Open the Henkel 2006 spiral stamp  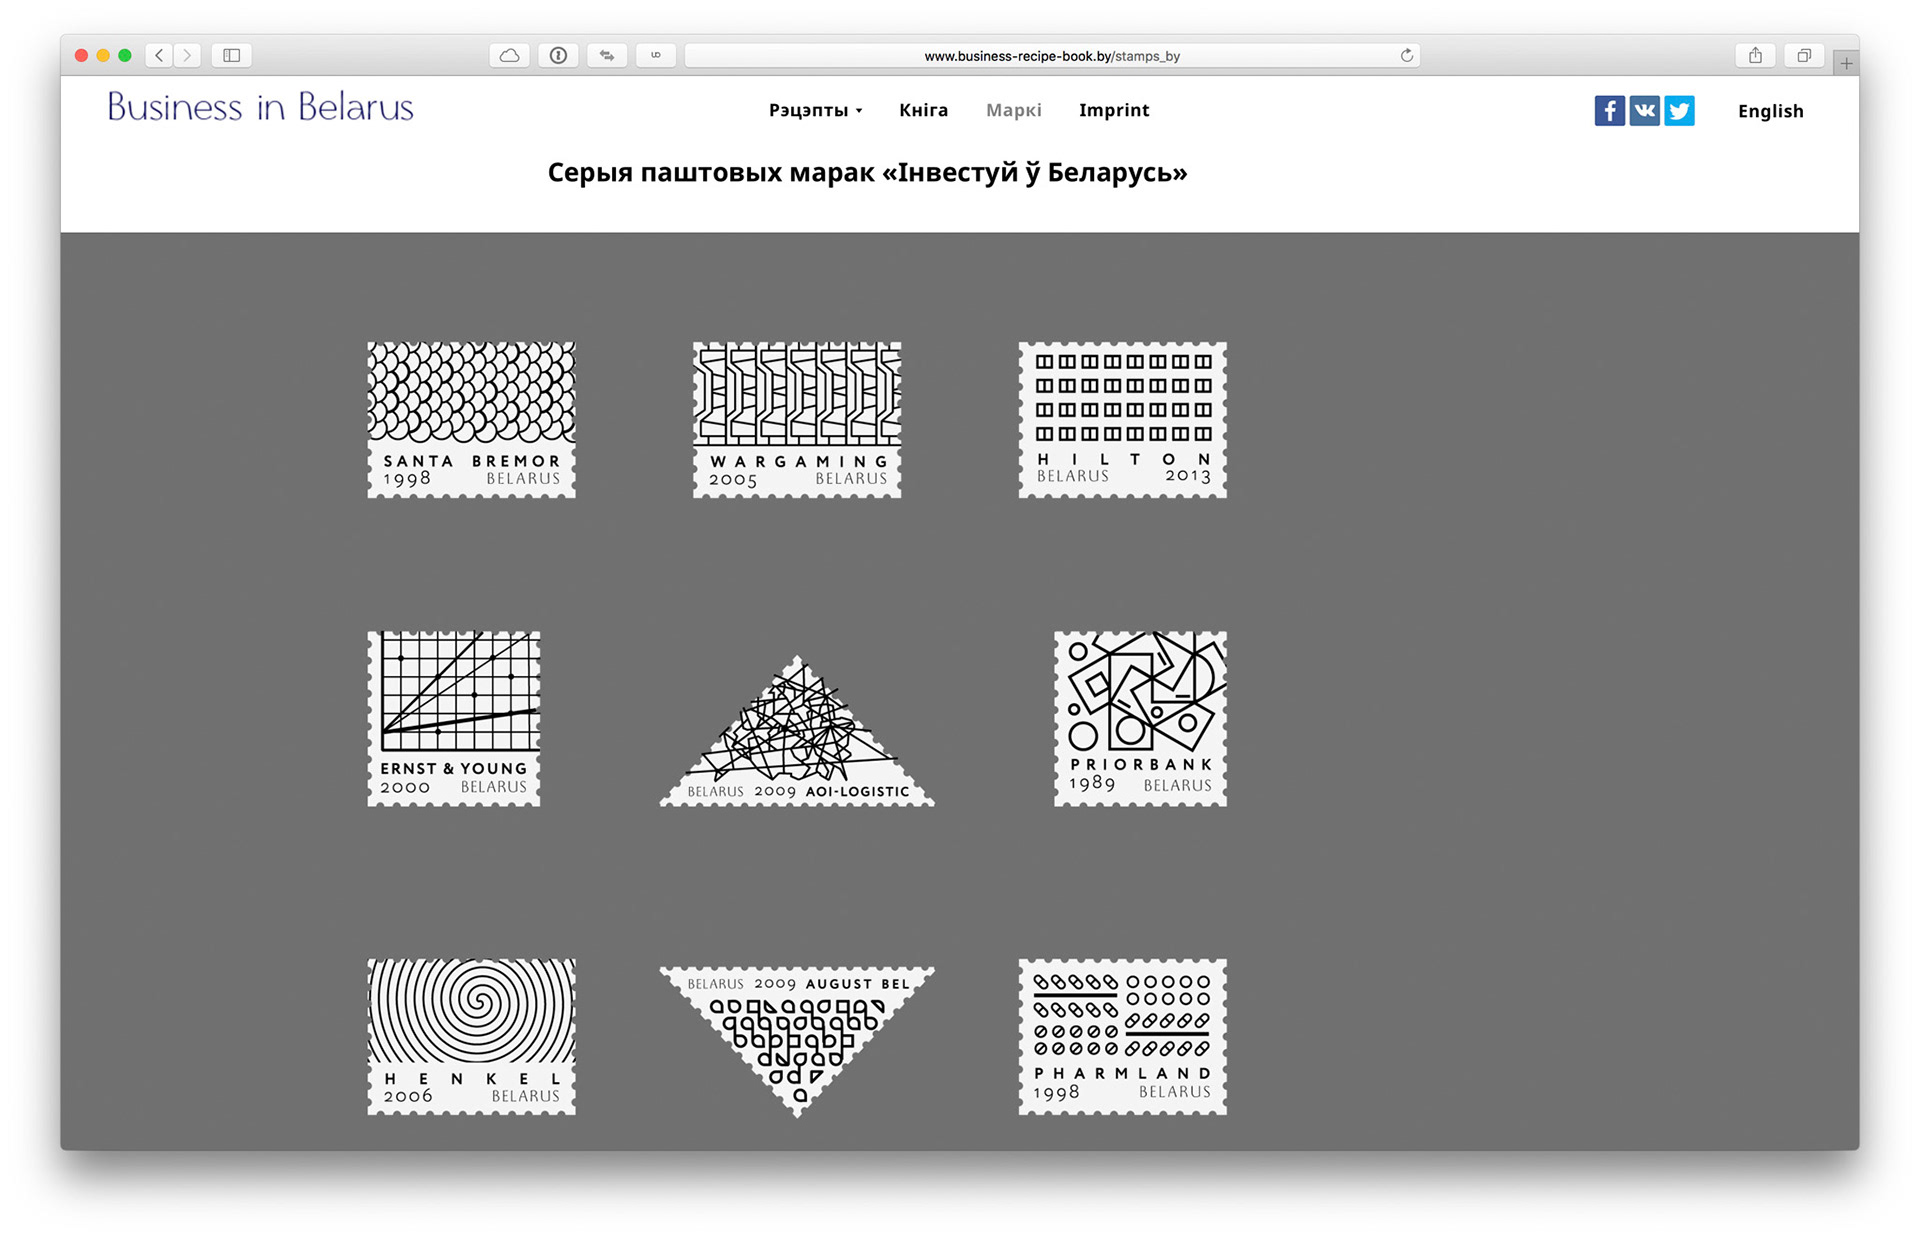click(x=471, y=1036)
